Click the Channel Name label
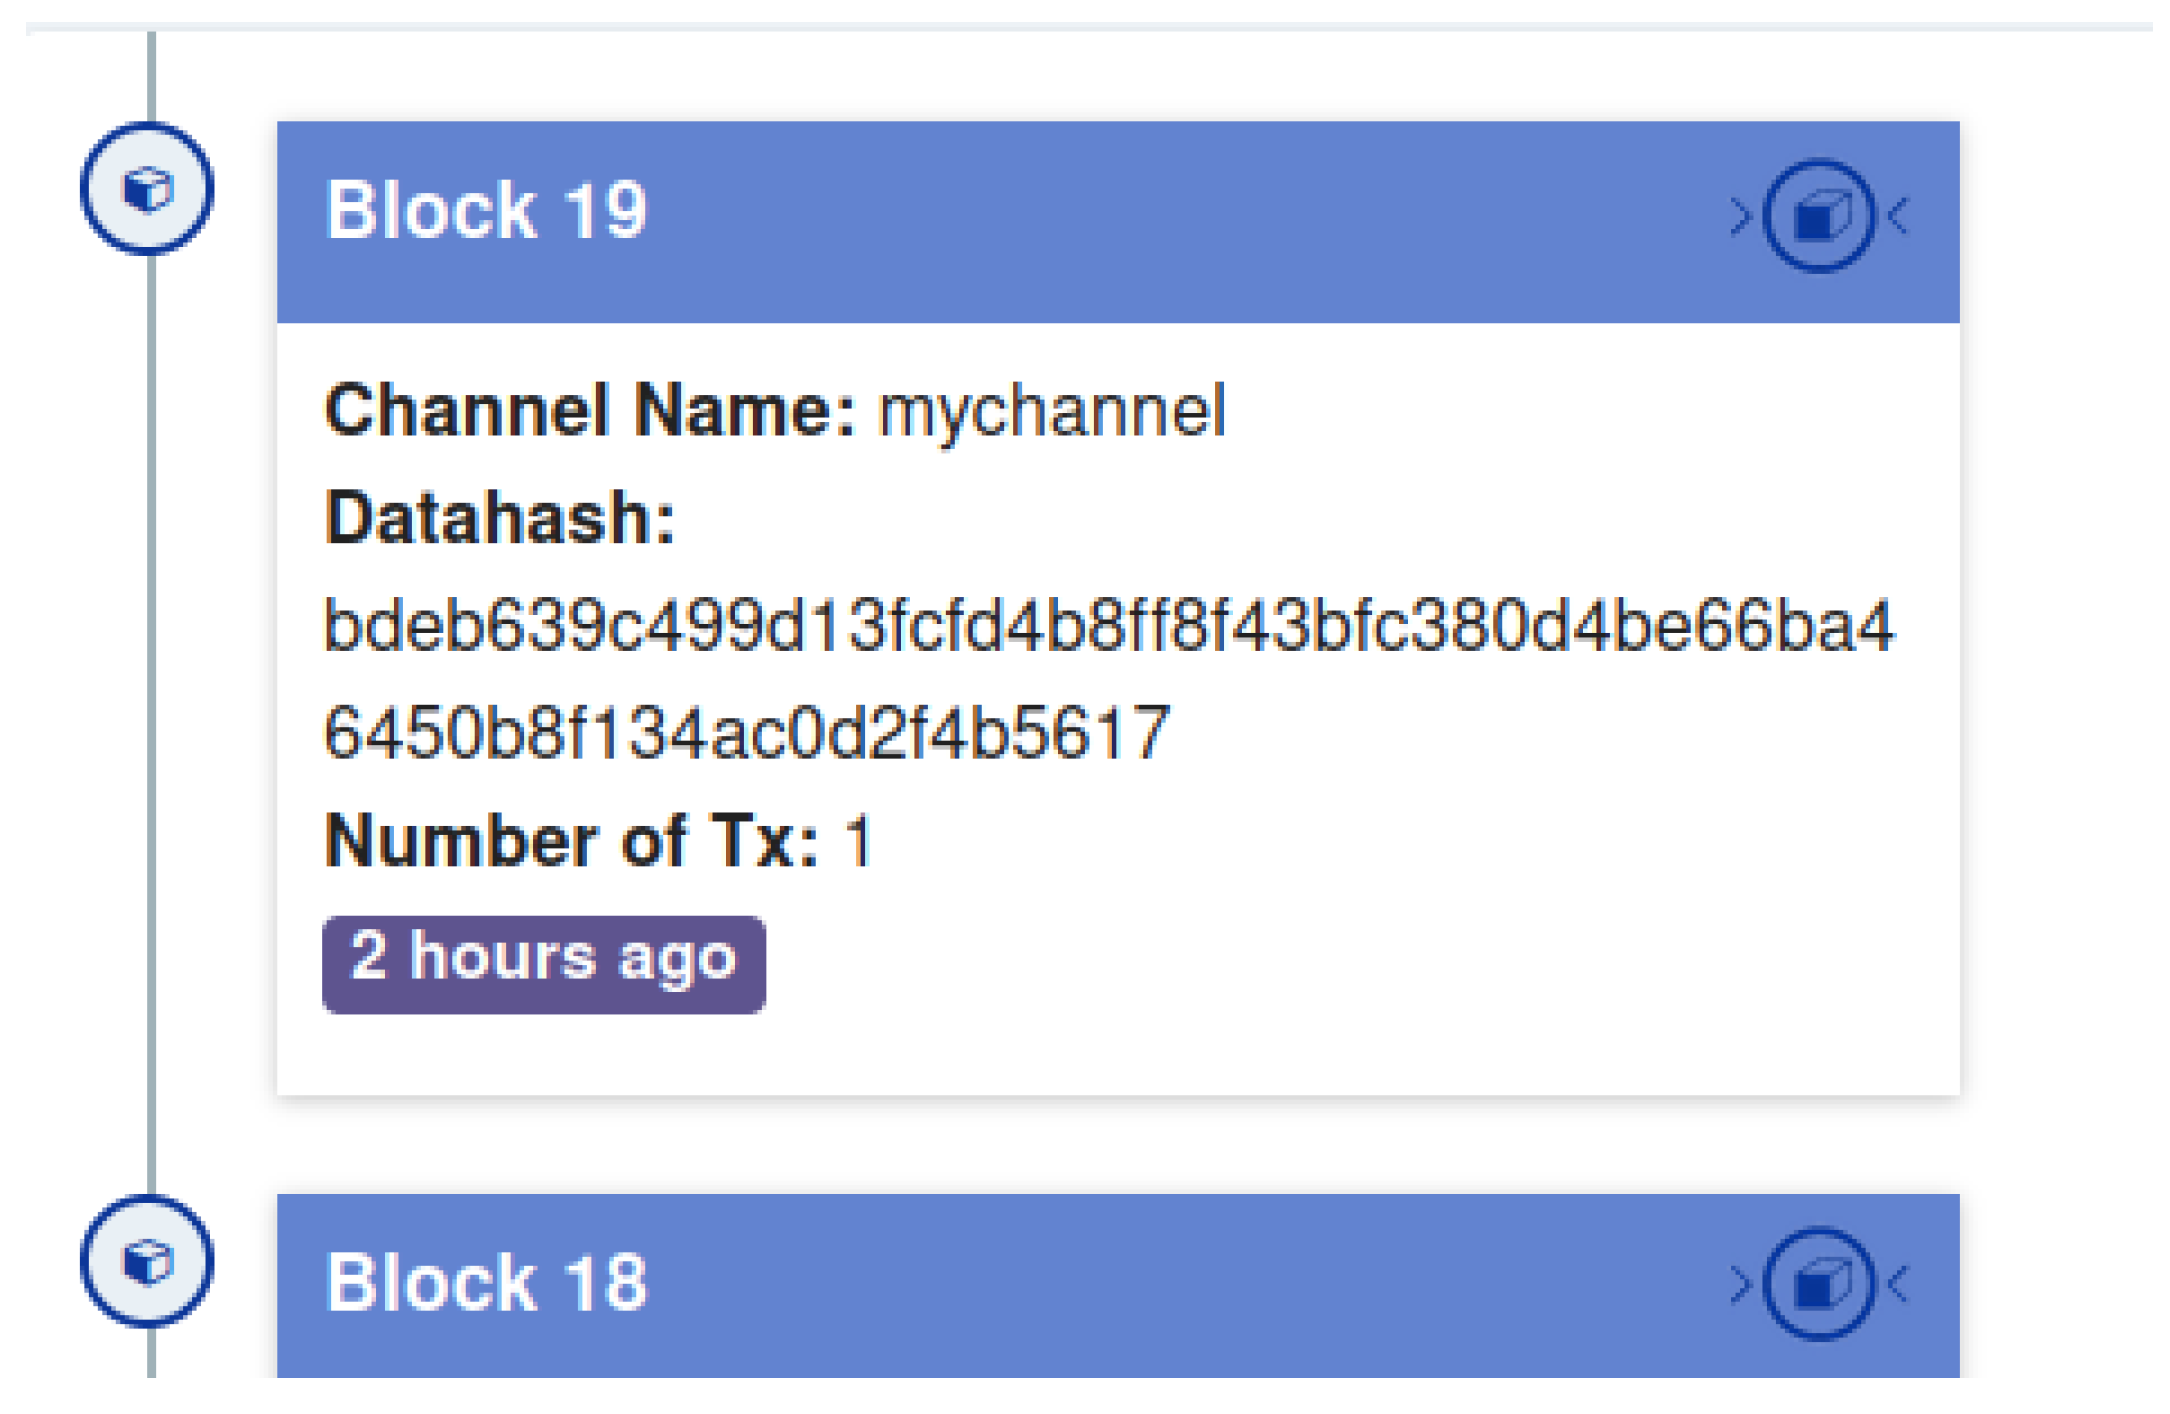Screen dimensions: 2170x1414 (x=590, y=410)
